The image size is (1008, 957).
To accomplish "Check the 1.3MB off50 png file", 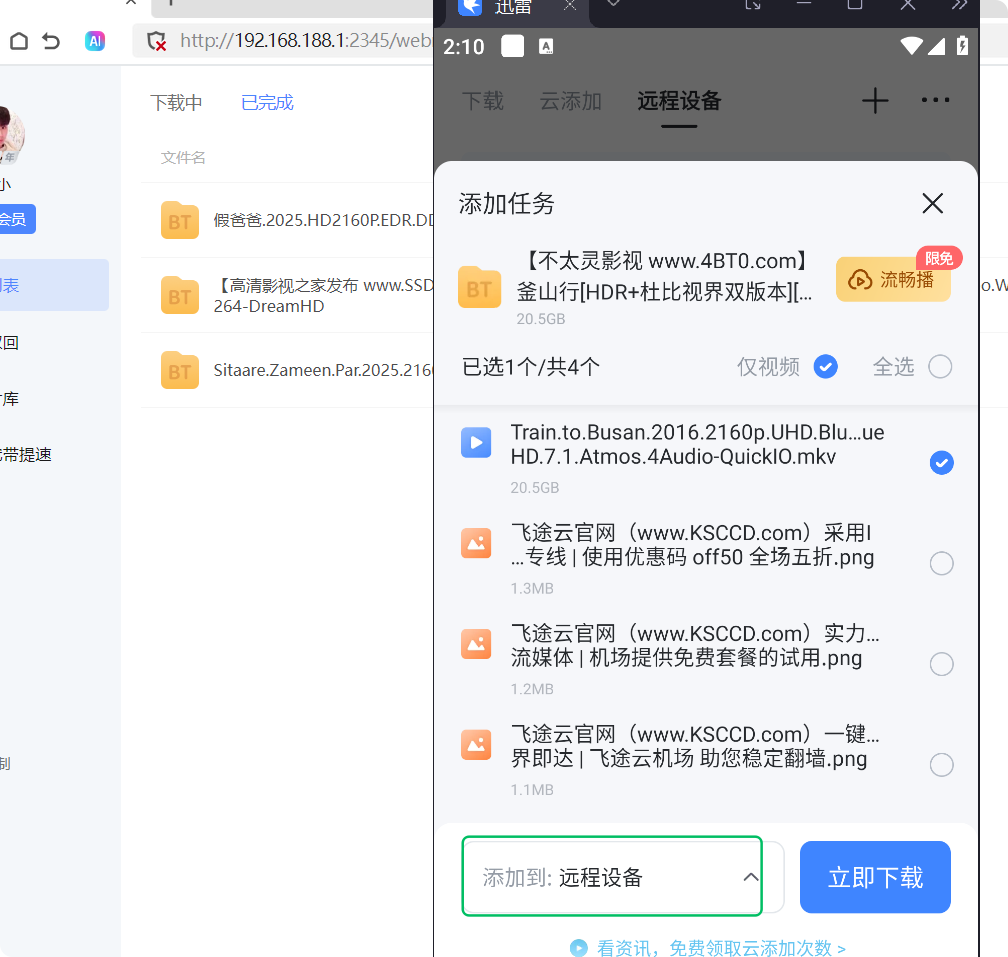I will pyautogui.click(x=942, y=564).
